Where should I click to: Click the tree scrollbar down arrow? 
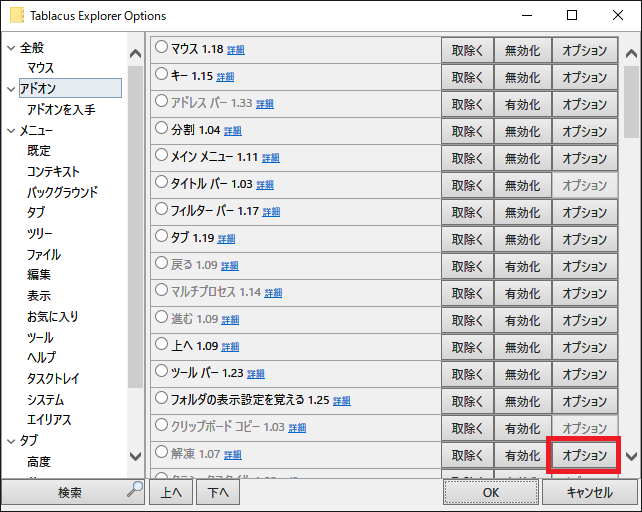pyautogui.click(x=136, y=456)
